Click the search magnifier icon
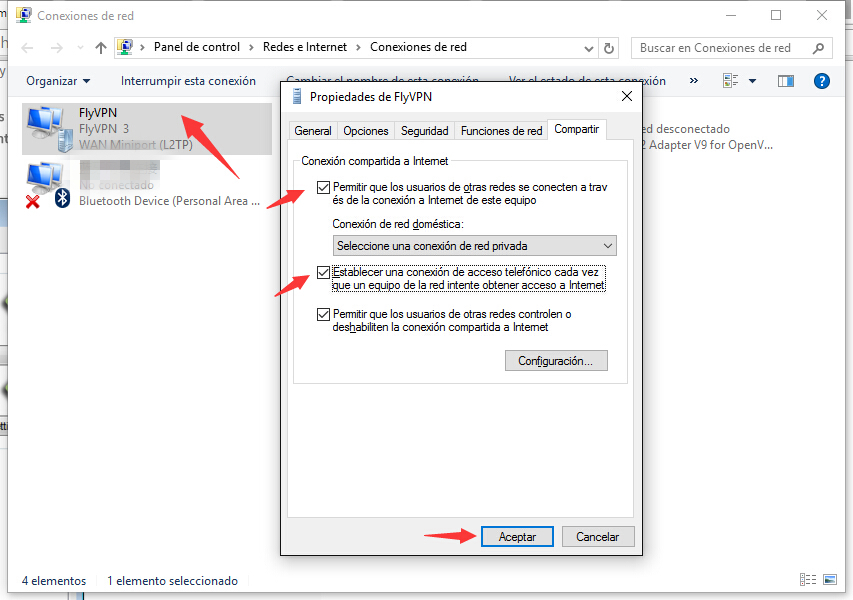853x600 pixels. tap(818, 48)
